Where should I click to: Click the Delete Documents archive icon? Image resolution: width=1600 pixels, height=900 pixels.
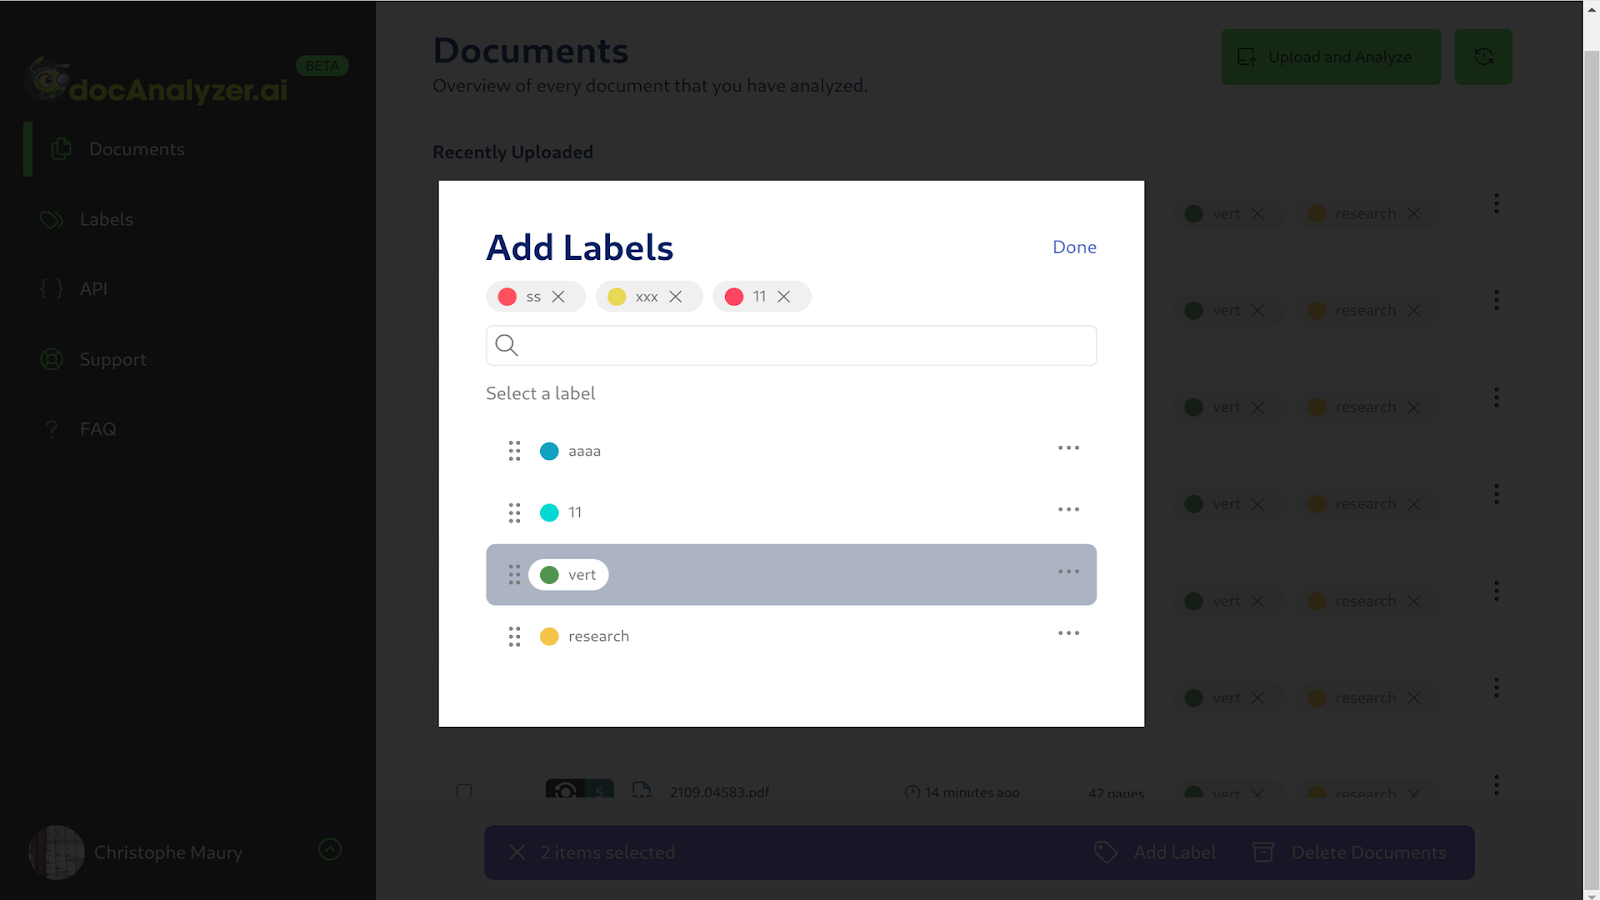pos(1263,852)
